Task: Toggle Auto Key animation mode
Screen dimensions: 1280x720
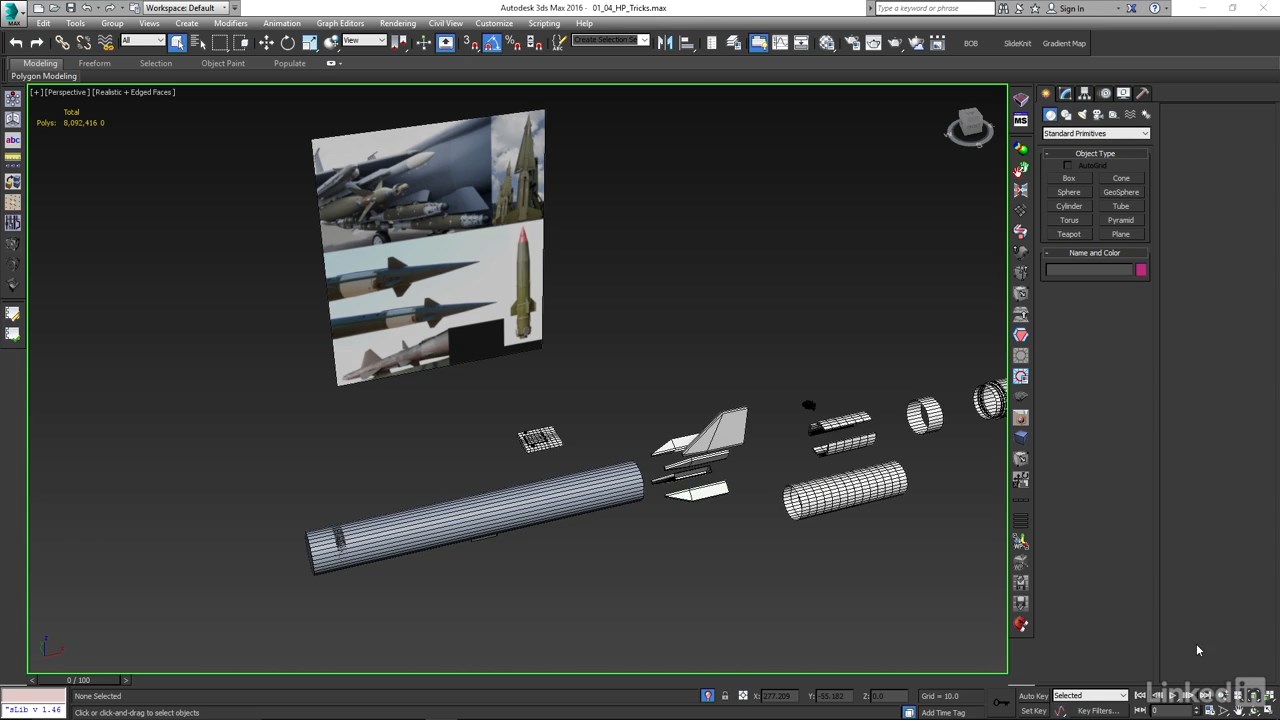Action: point(1033,696)
